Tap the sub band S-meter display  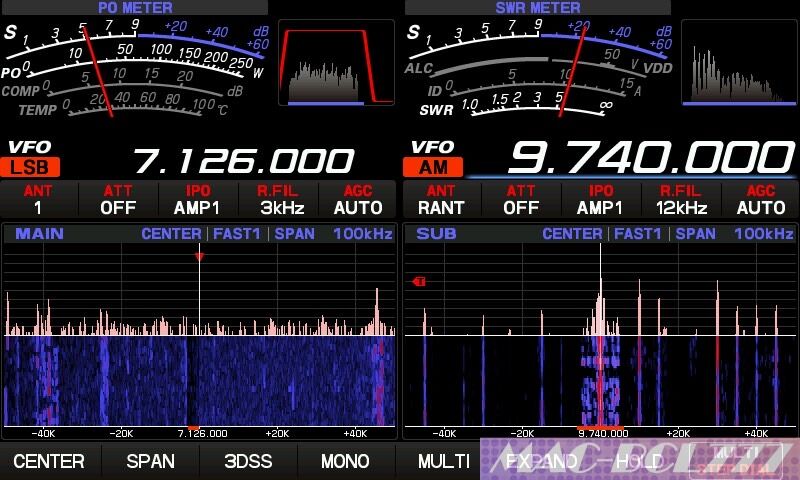click(539, 37)
